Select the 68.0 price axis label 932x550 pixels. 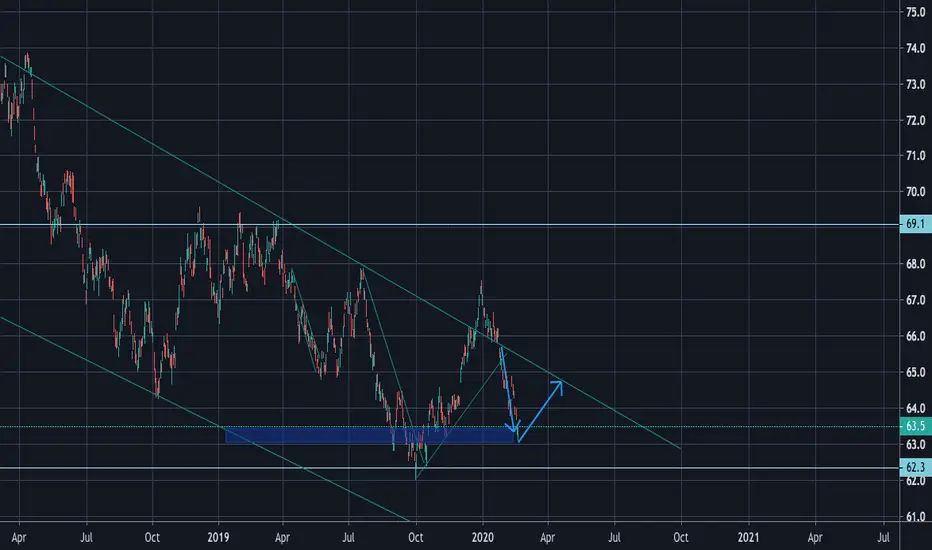click(915, 263)
